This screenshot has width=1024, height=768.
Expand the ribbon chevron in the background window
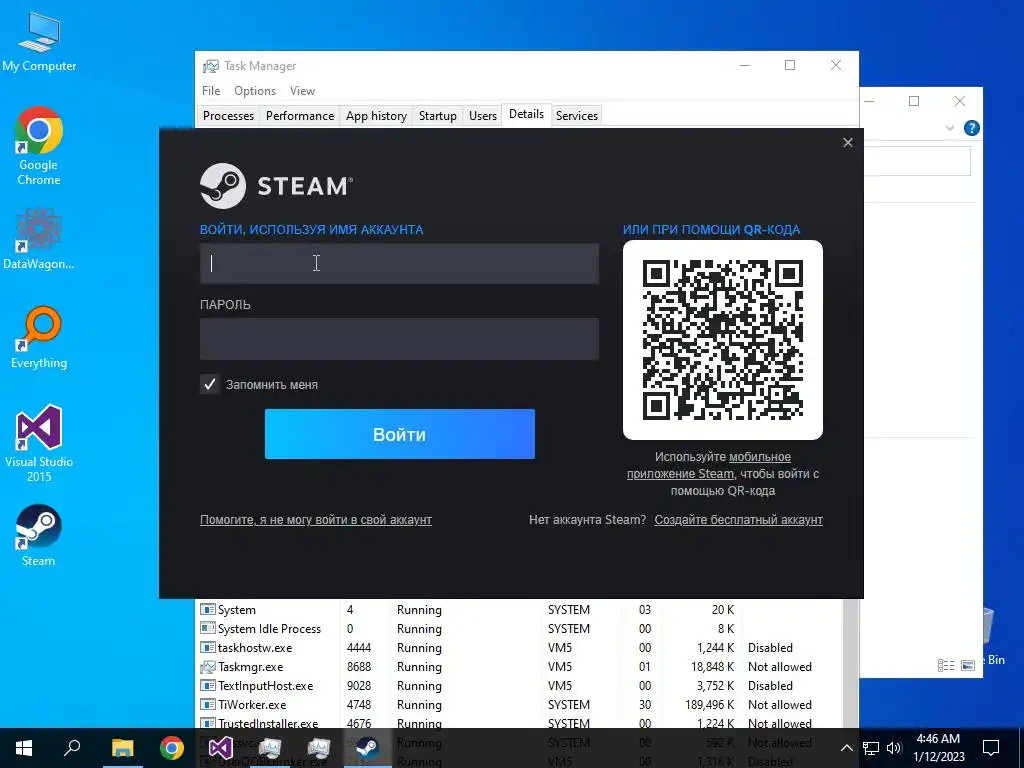(950, 128)
